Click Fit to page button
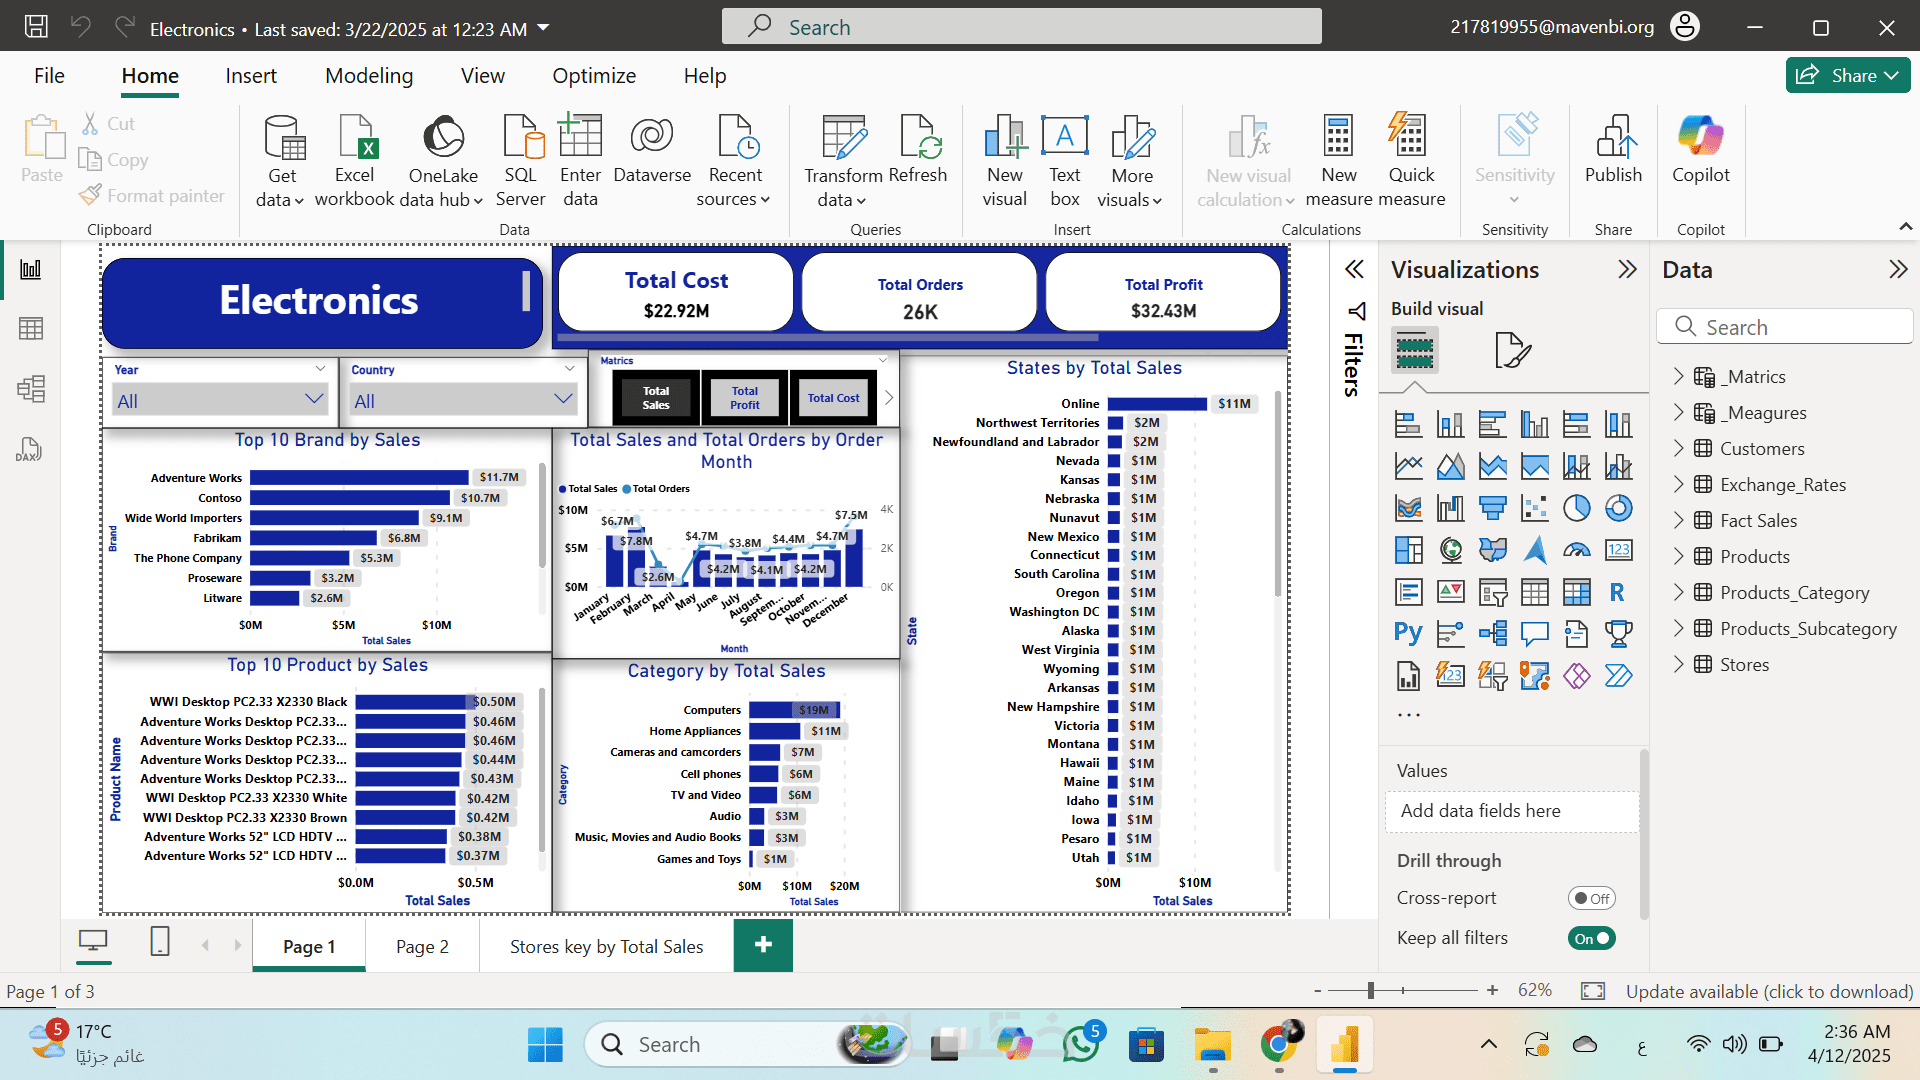The width and height of the screenshot is (1920, 1080). coord(1593,991)
